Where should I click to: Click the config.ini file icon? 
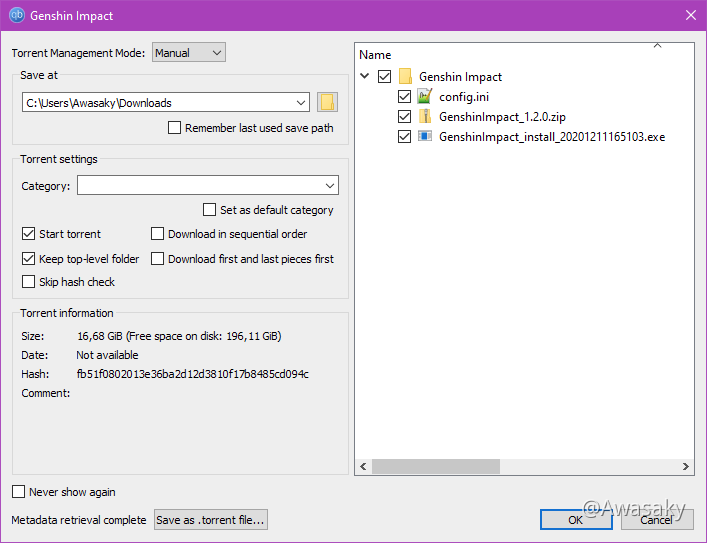click(425, 97)
